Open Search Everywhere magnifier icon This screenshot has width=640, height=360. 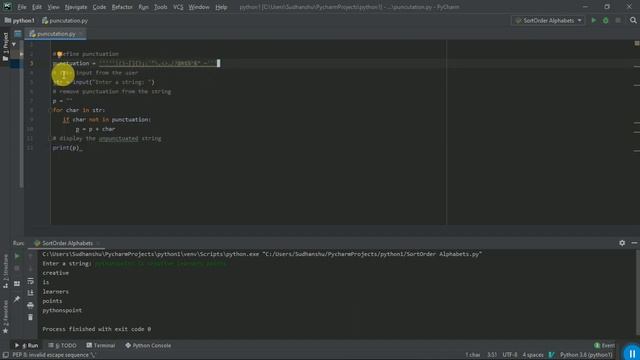coord(633,20)
